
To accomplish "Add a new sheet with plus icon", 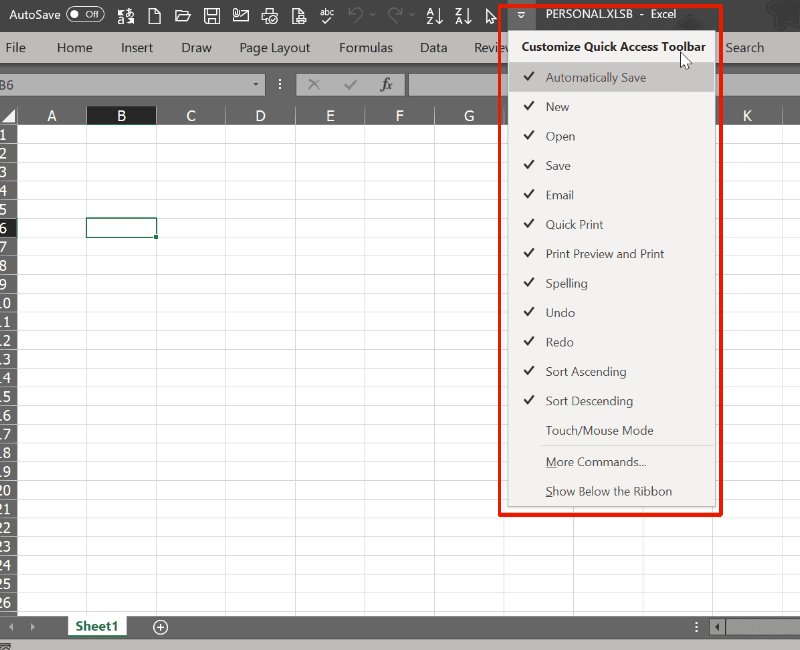I will point(161,627).
